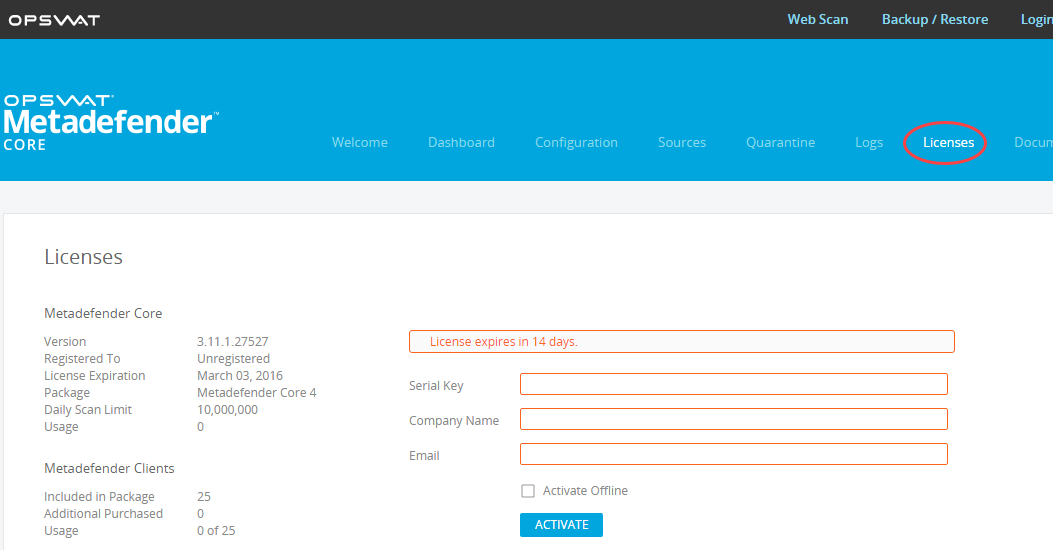Open the Quarantine tab
The image size is (1053, 550).
780,142
